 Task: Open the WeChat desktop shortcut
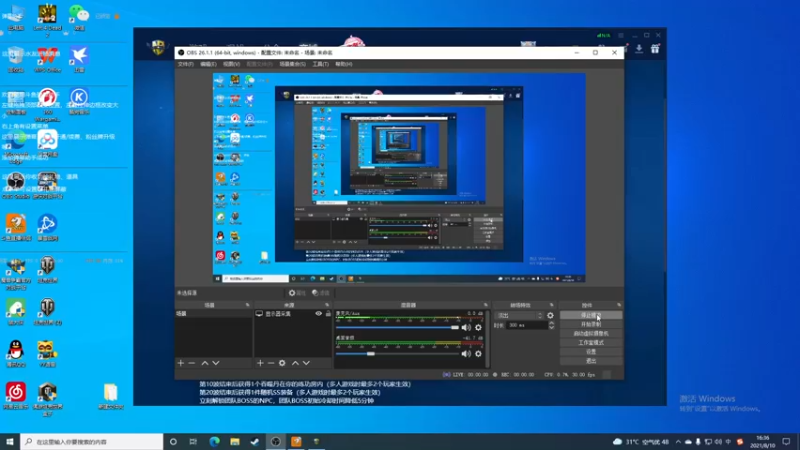tap(79, 17)
